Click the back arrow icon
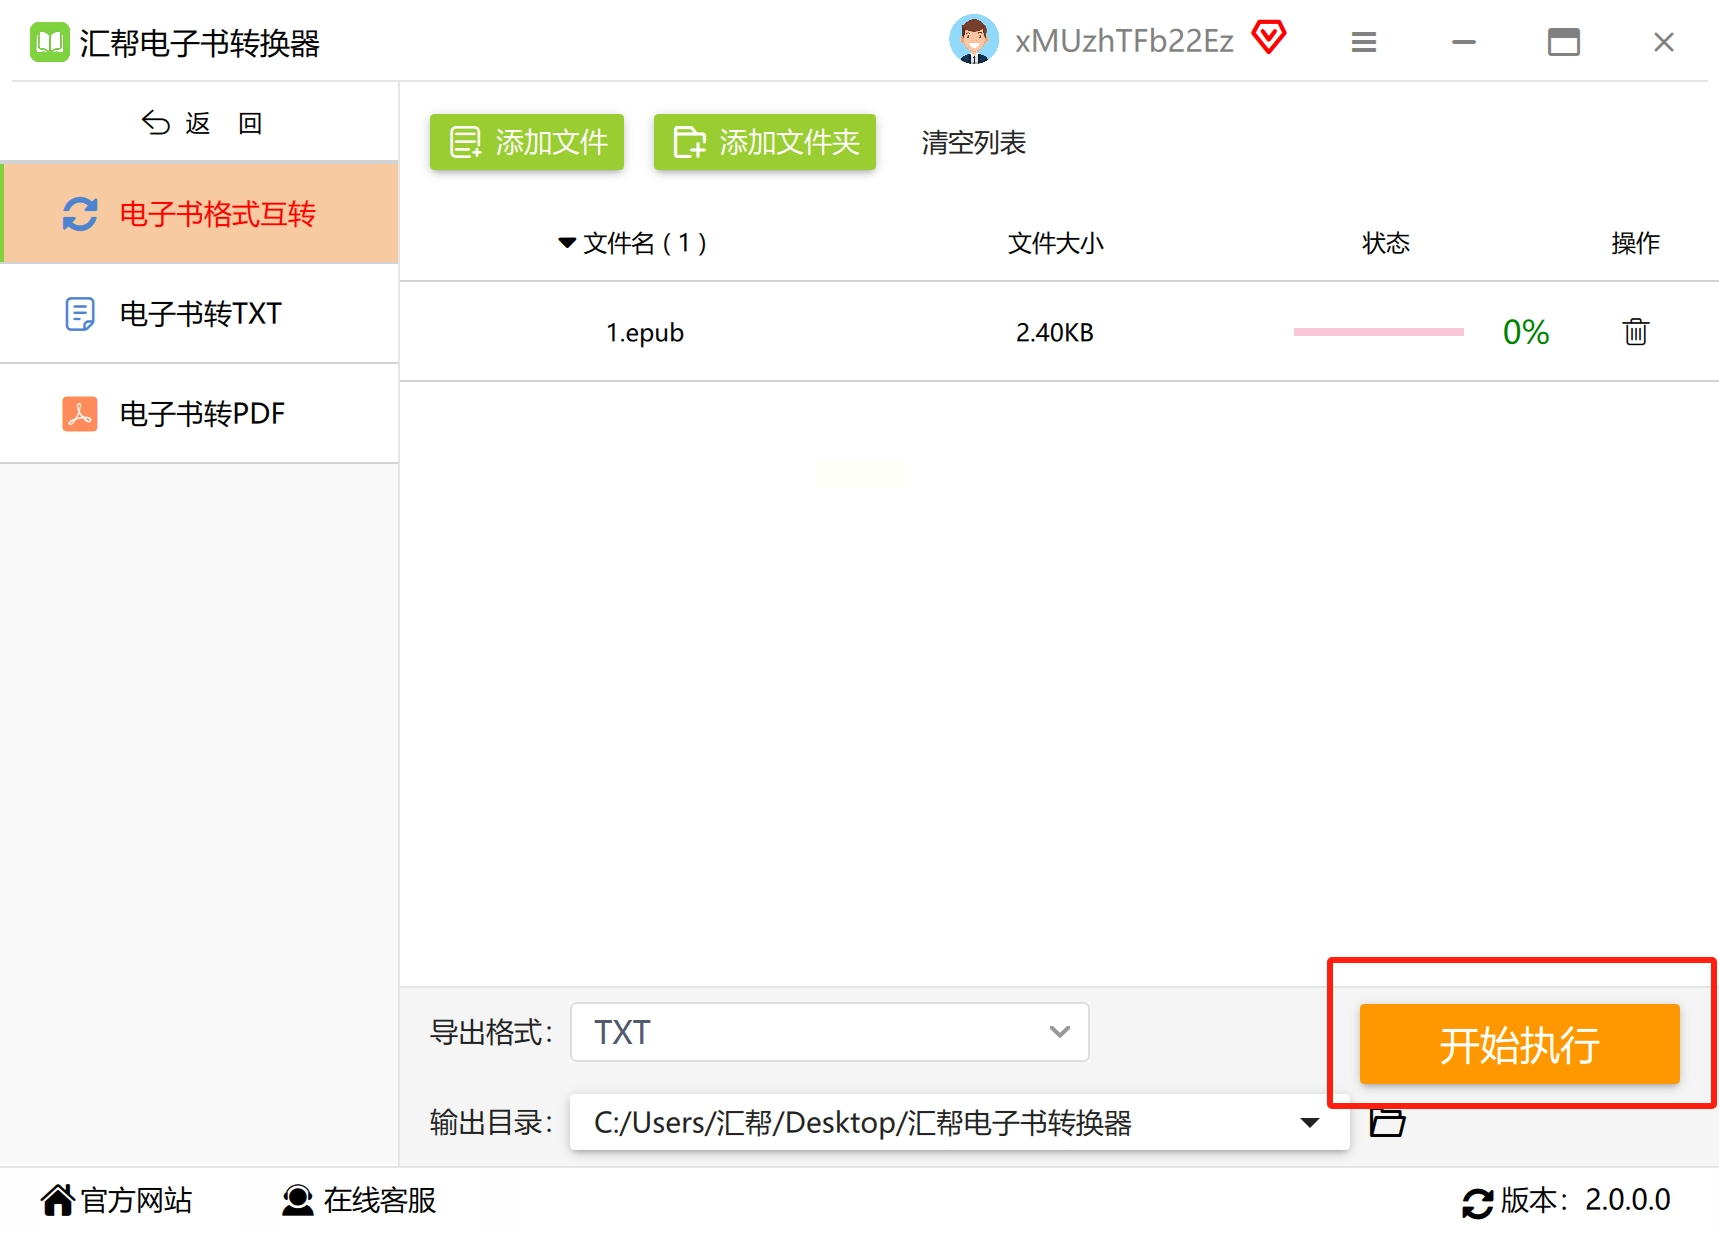This screenshot has width=1719, height=1233. [x=155, y=122]
